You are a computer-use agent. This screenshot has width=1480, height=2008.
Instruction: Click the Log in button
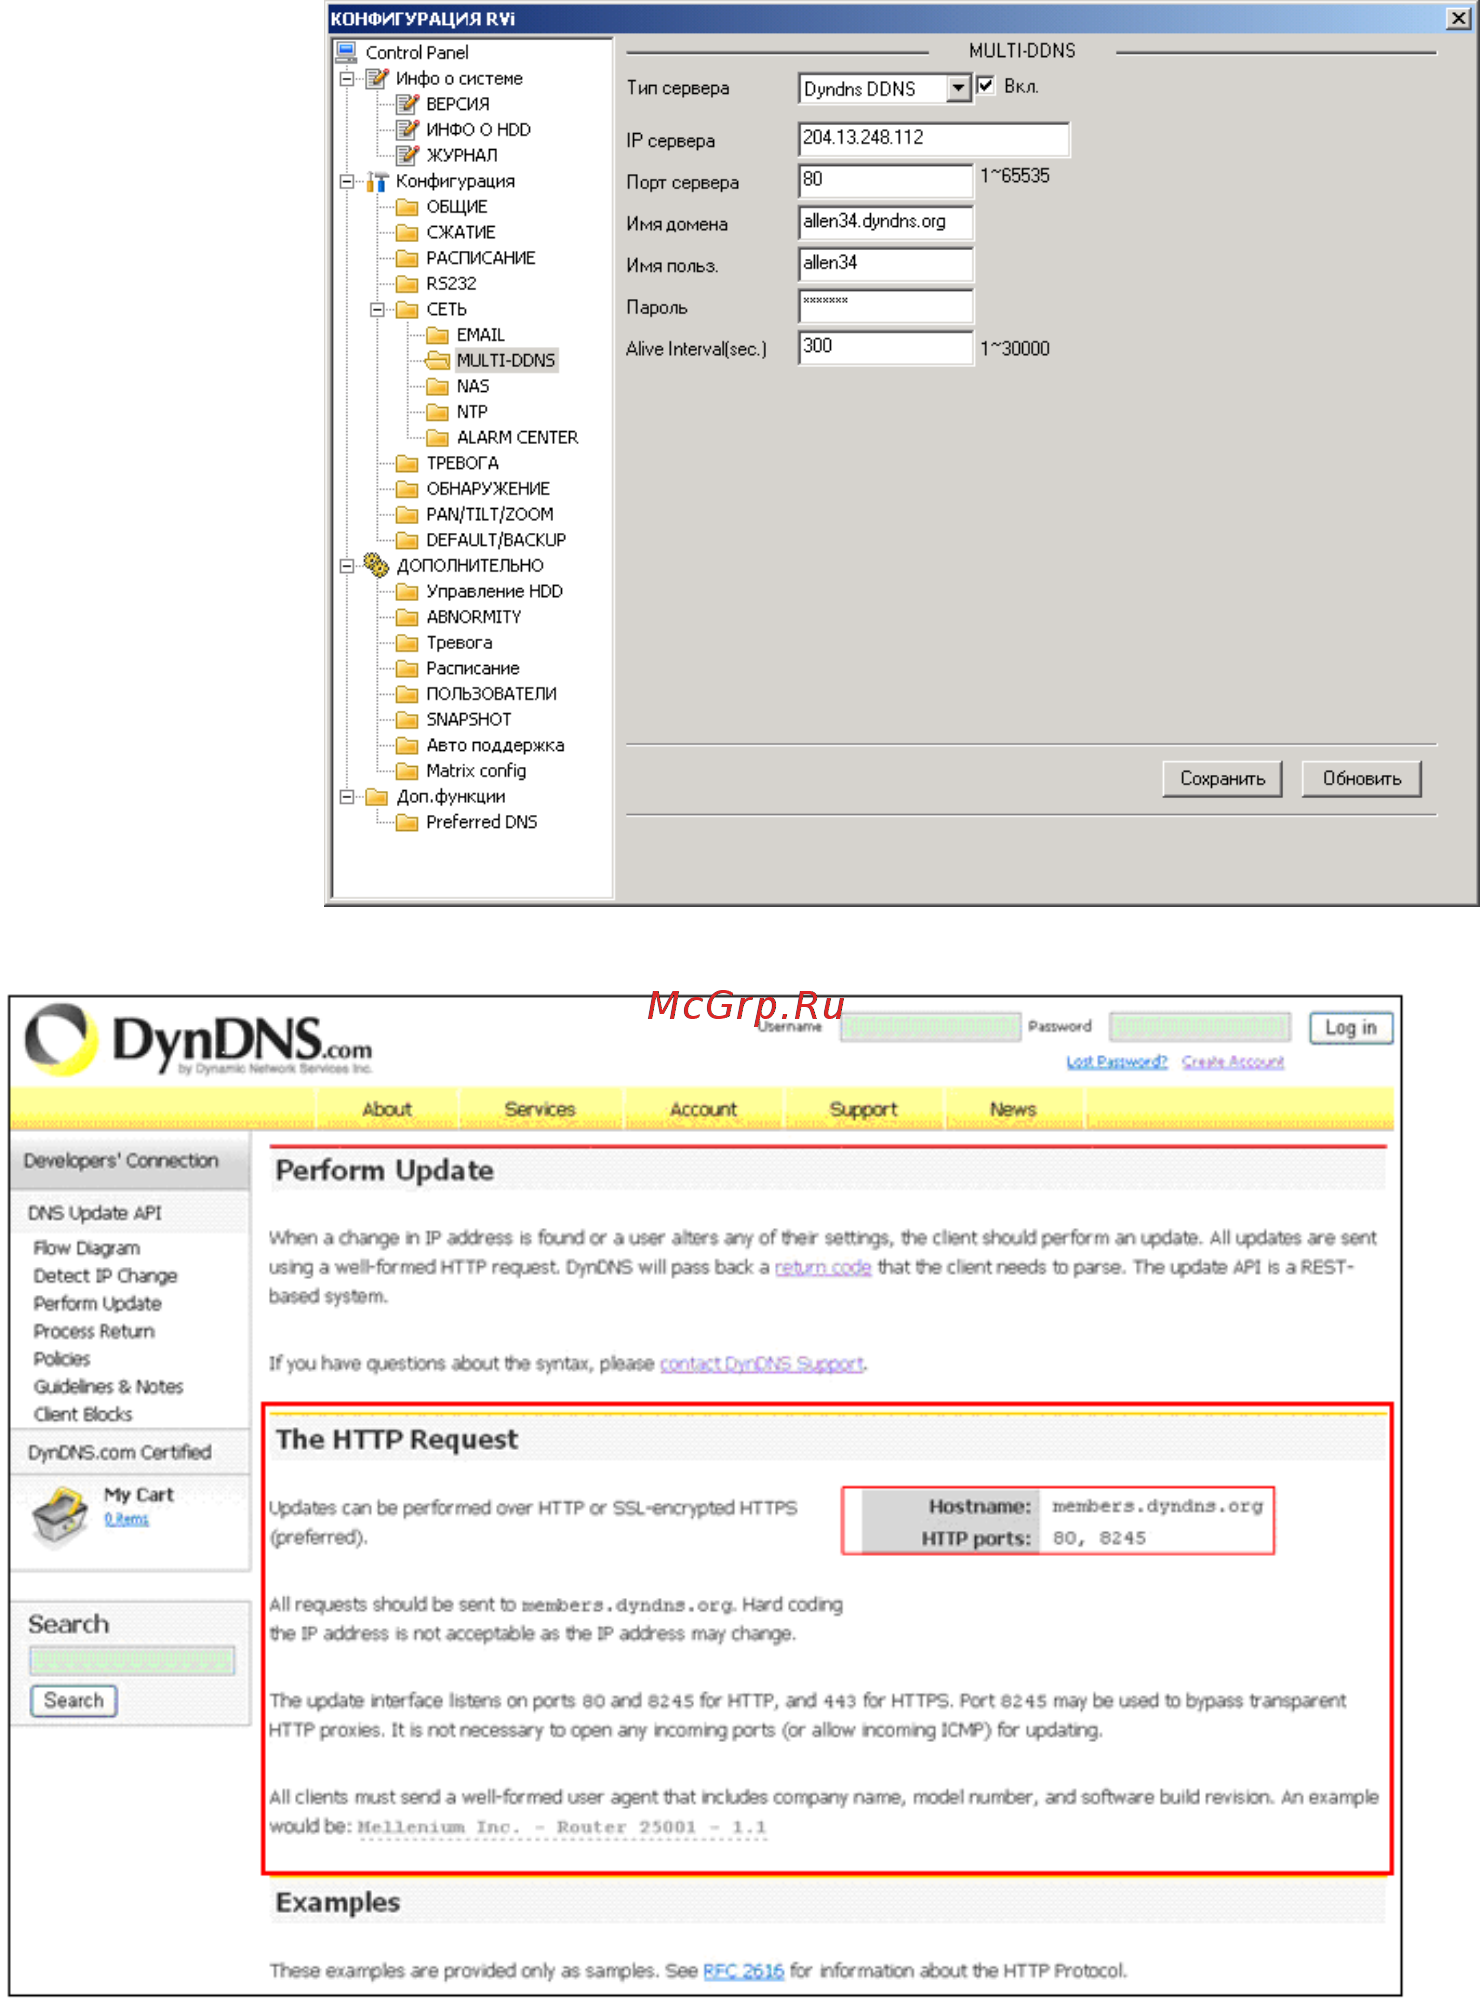[x=1350, y=1027]
